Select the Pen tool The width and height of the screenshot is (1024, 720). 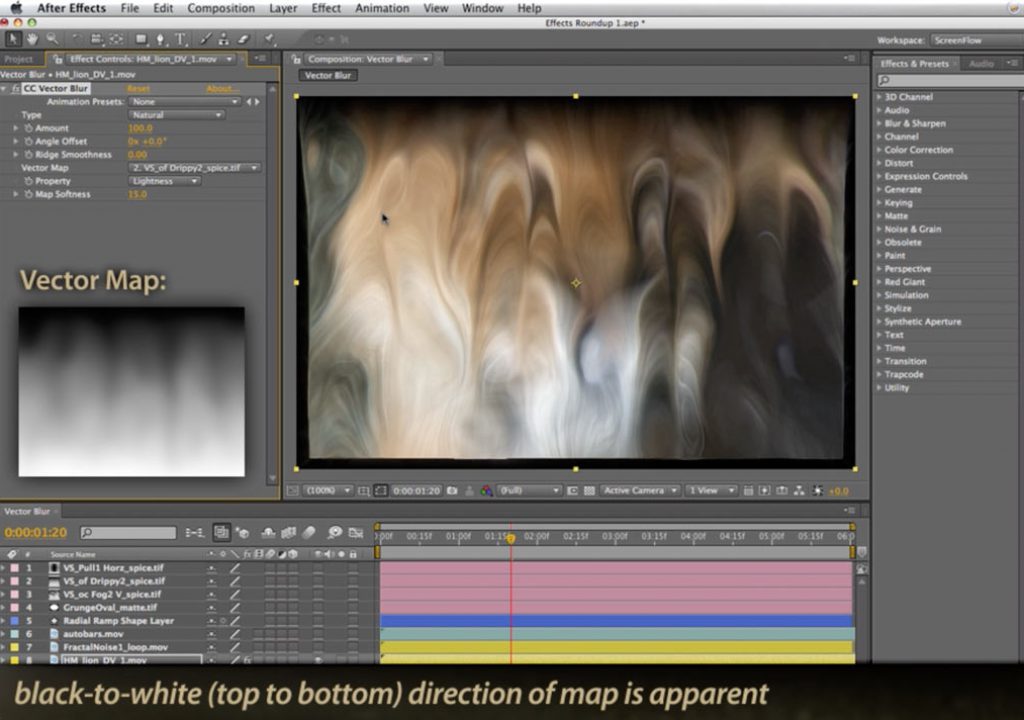pyautogui.click(x=161, y=39)
